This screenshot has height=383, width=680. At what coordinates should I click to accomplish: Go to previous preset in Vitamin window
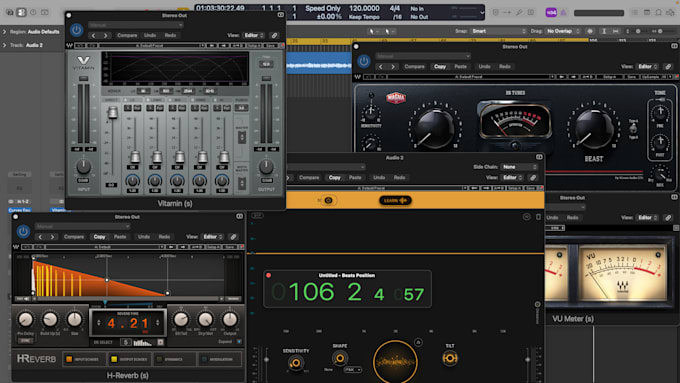tap(93, 35)
